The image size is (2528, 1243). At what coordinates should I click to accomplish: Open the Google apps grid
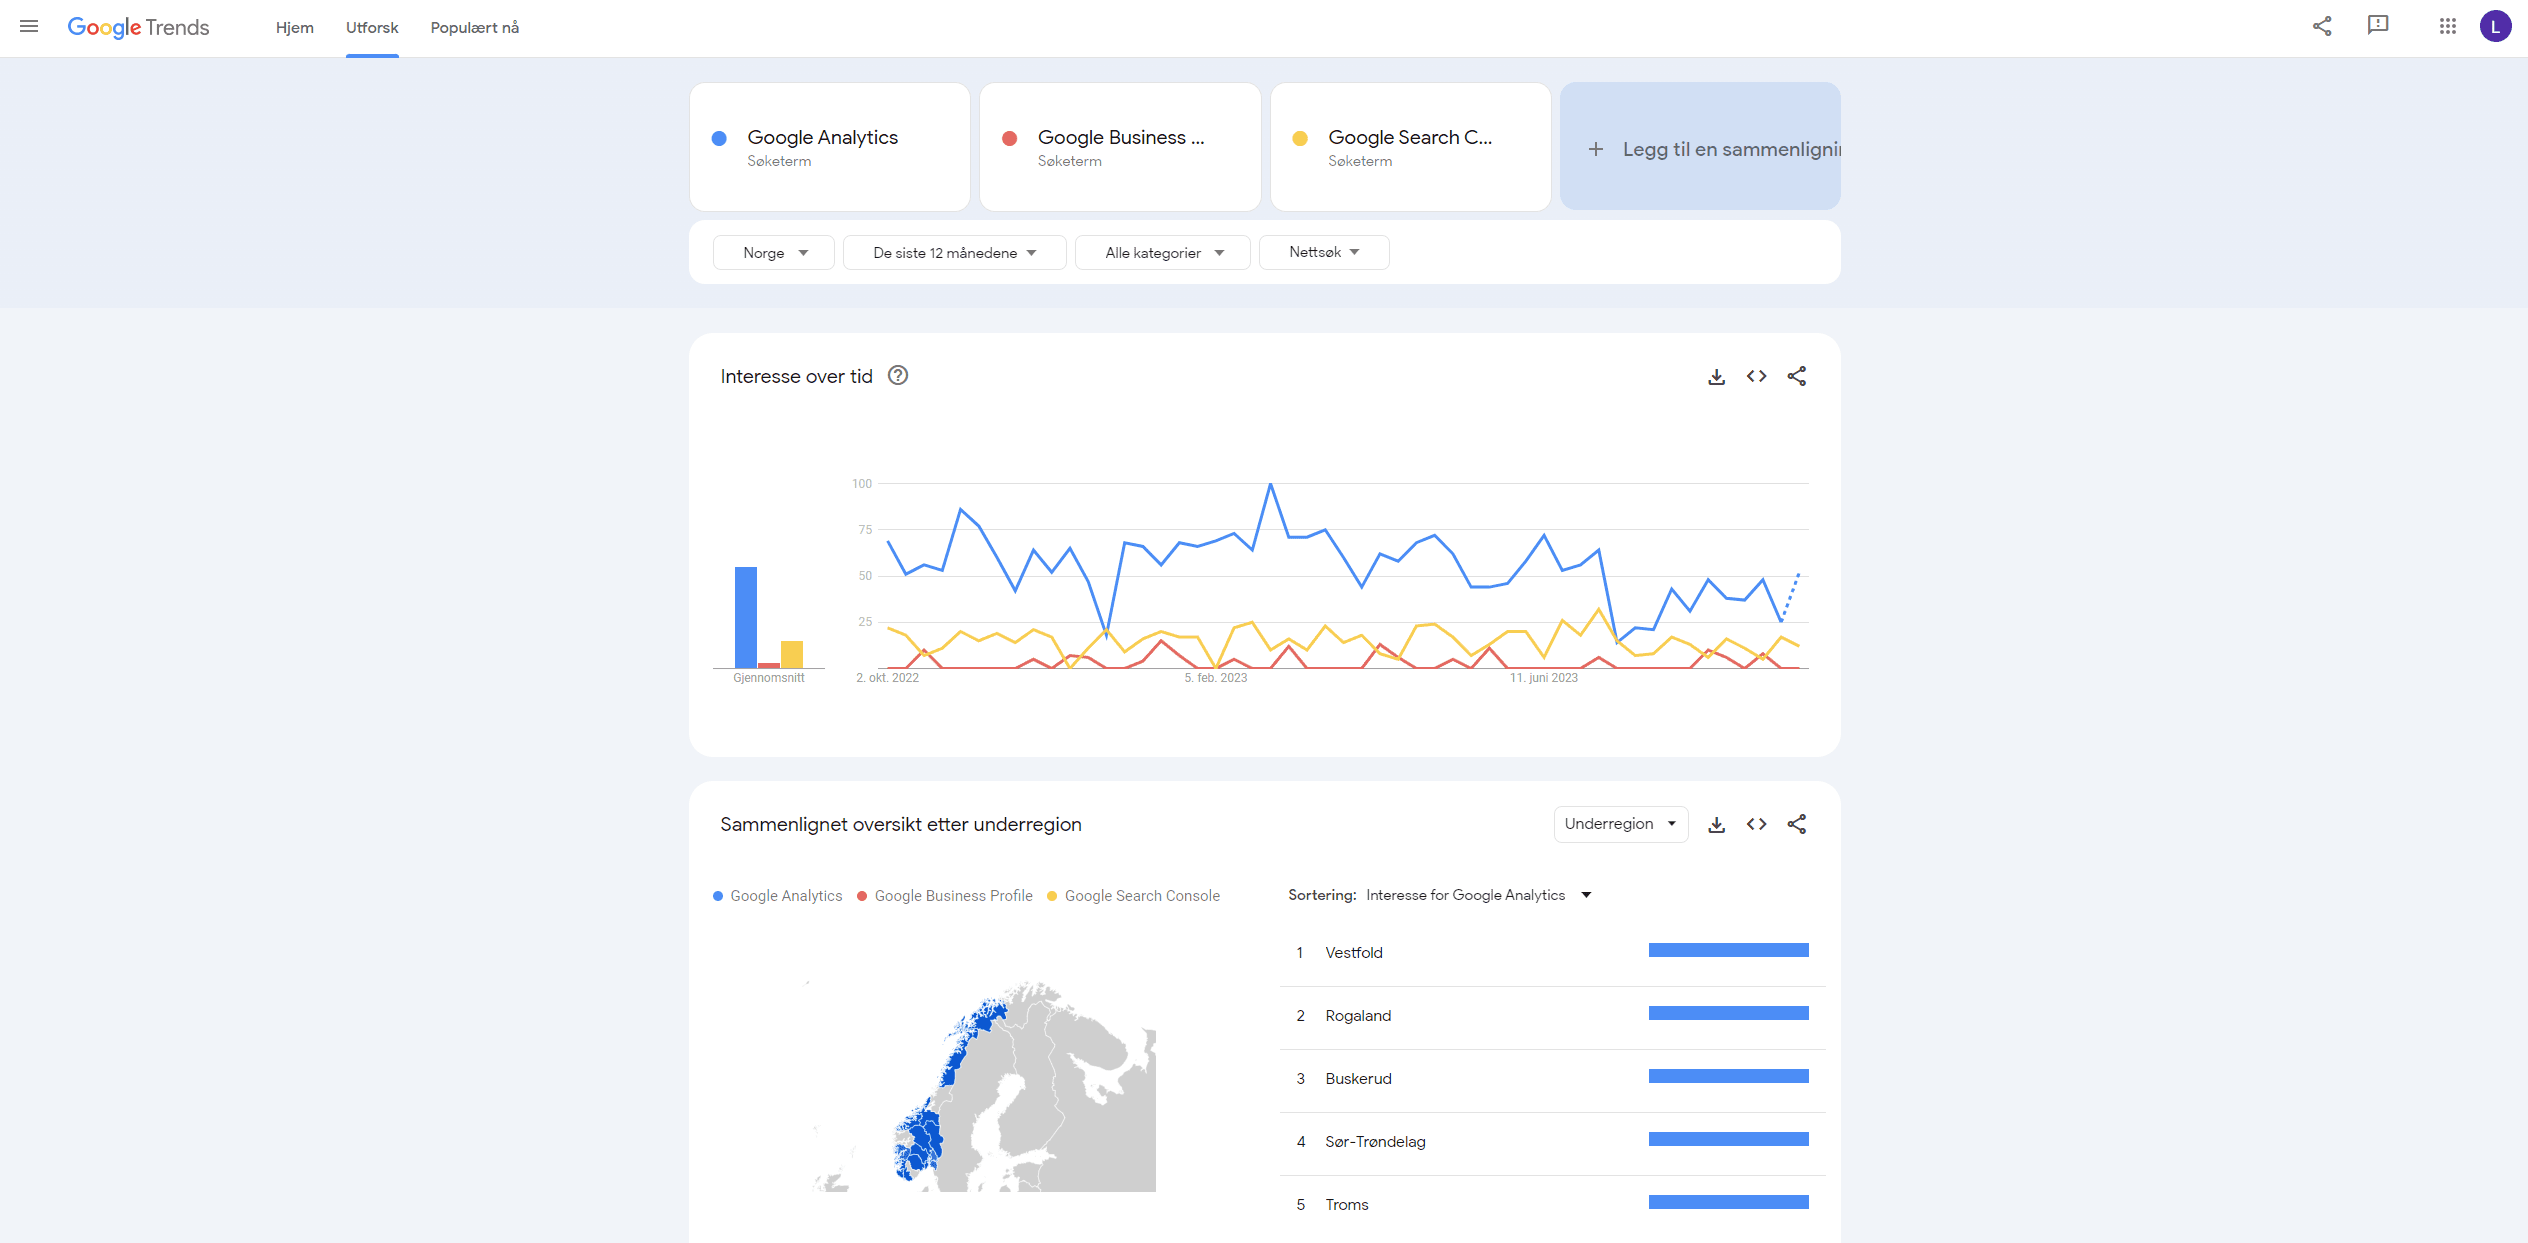pyautogui.click(x=2447, y=26)
